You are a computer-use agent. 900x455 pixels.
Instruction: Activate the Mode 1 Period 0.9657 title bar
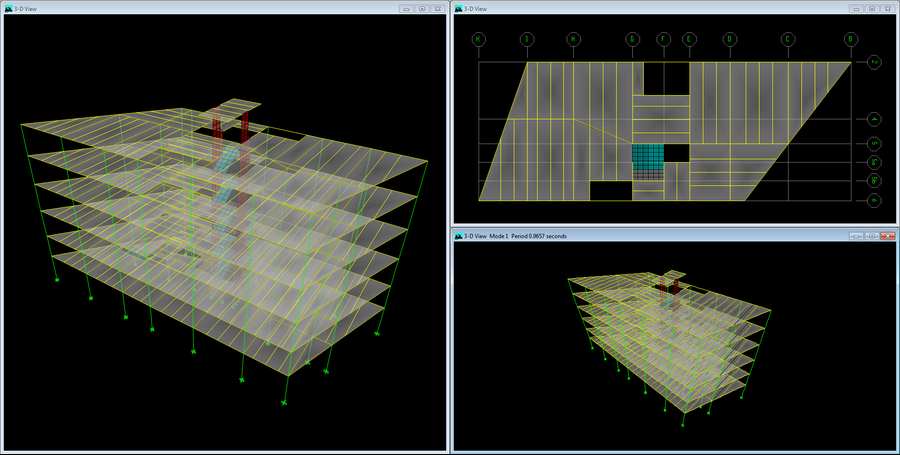click(650, 236)
